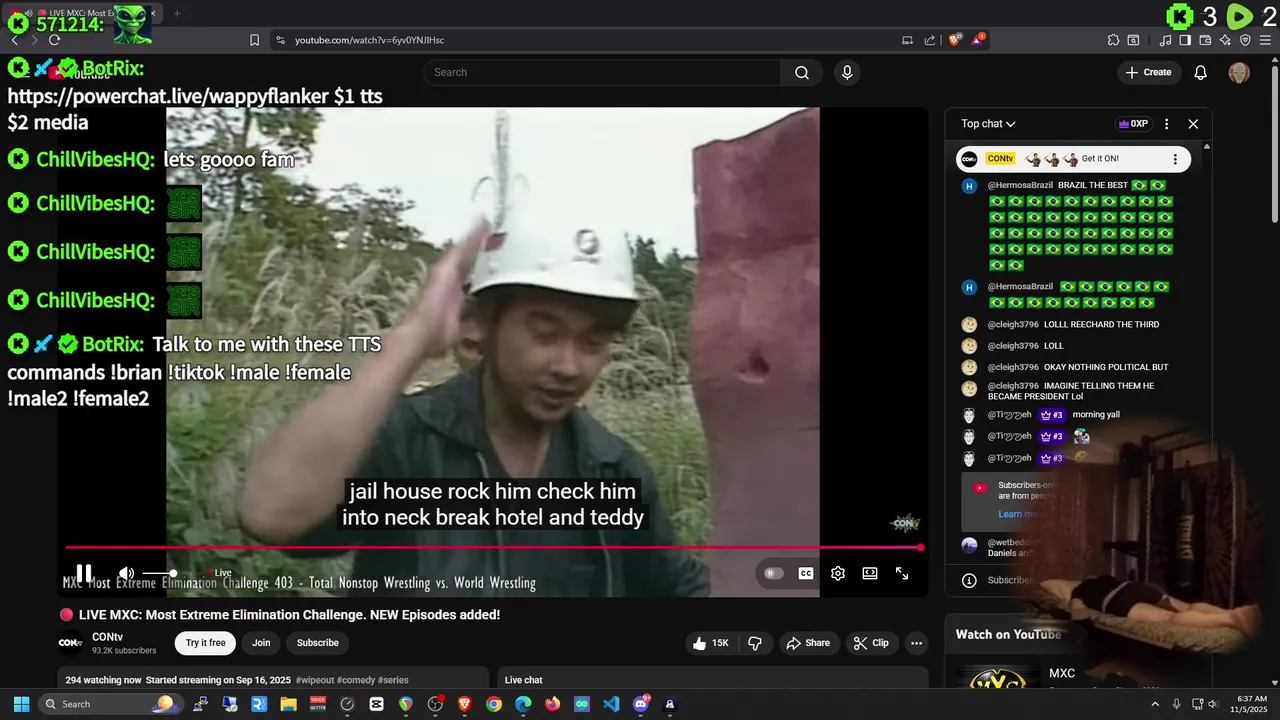1280x720 pixels.
Task: Click the Learn more link in chat
Action: point(1018,514)
